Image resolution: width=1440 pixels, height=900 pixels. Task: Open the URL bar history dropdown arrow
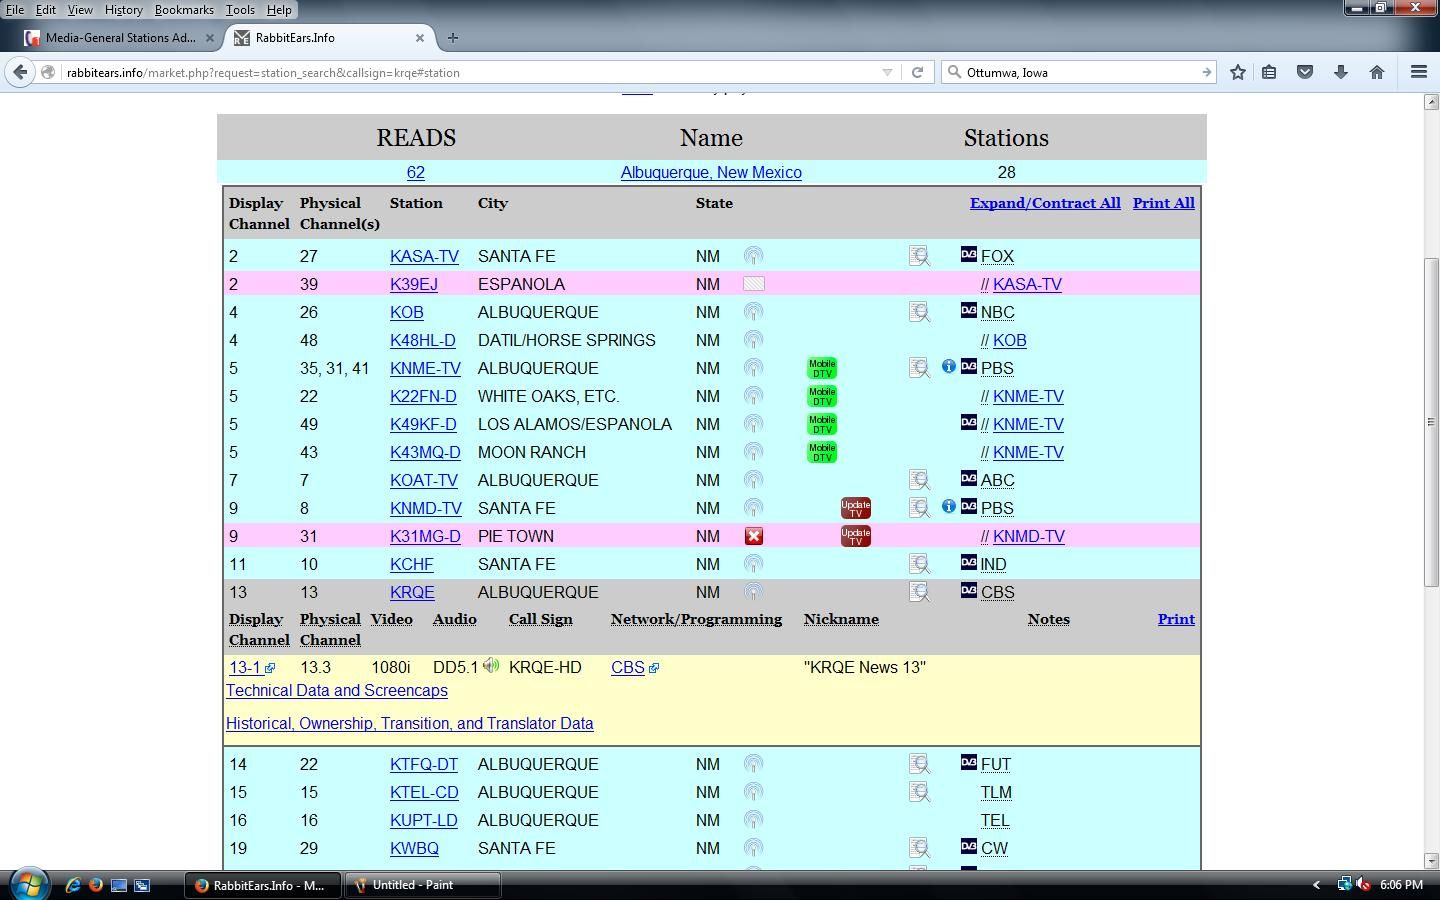tap(887, 72)
